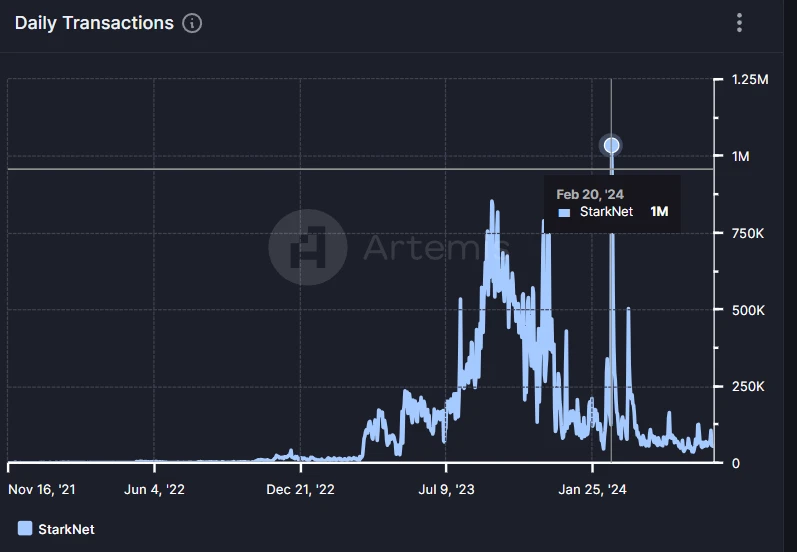
Task: Click the StarkNet label in the bottom legend
Action: pos(66,528)
